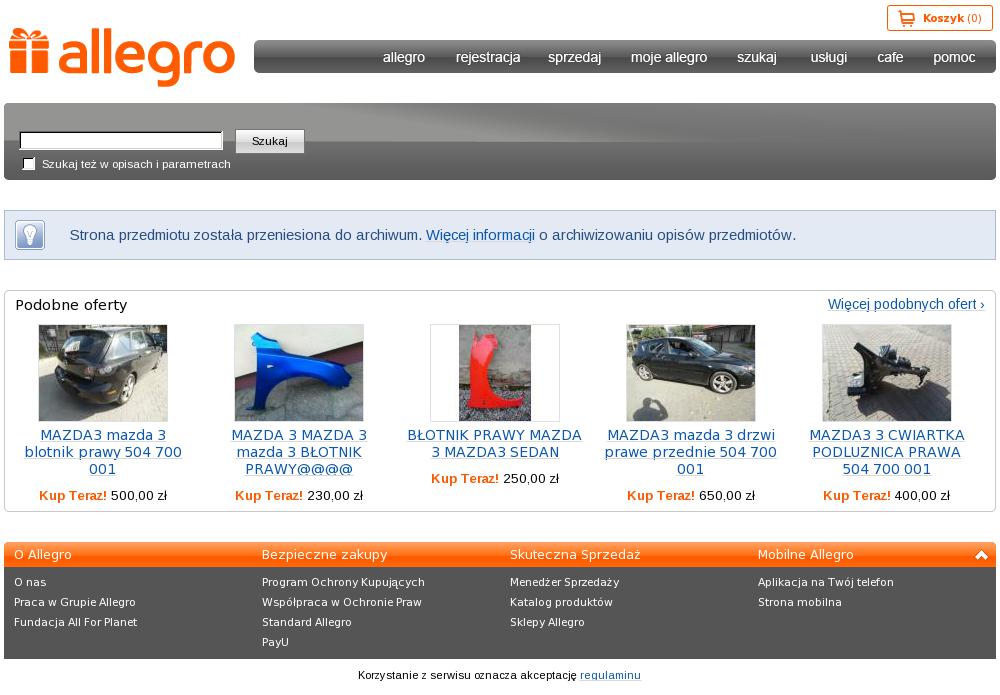Viewport: 1000px width, 695px height.
Task: Click the Podobne oferty heading
Action: [71, 305]
